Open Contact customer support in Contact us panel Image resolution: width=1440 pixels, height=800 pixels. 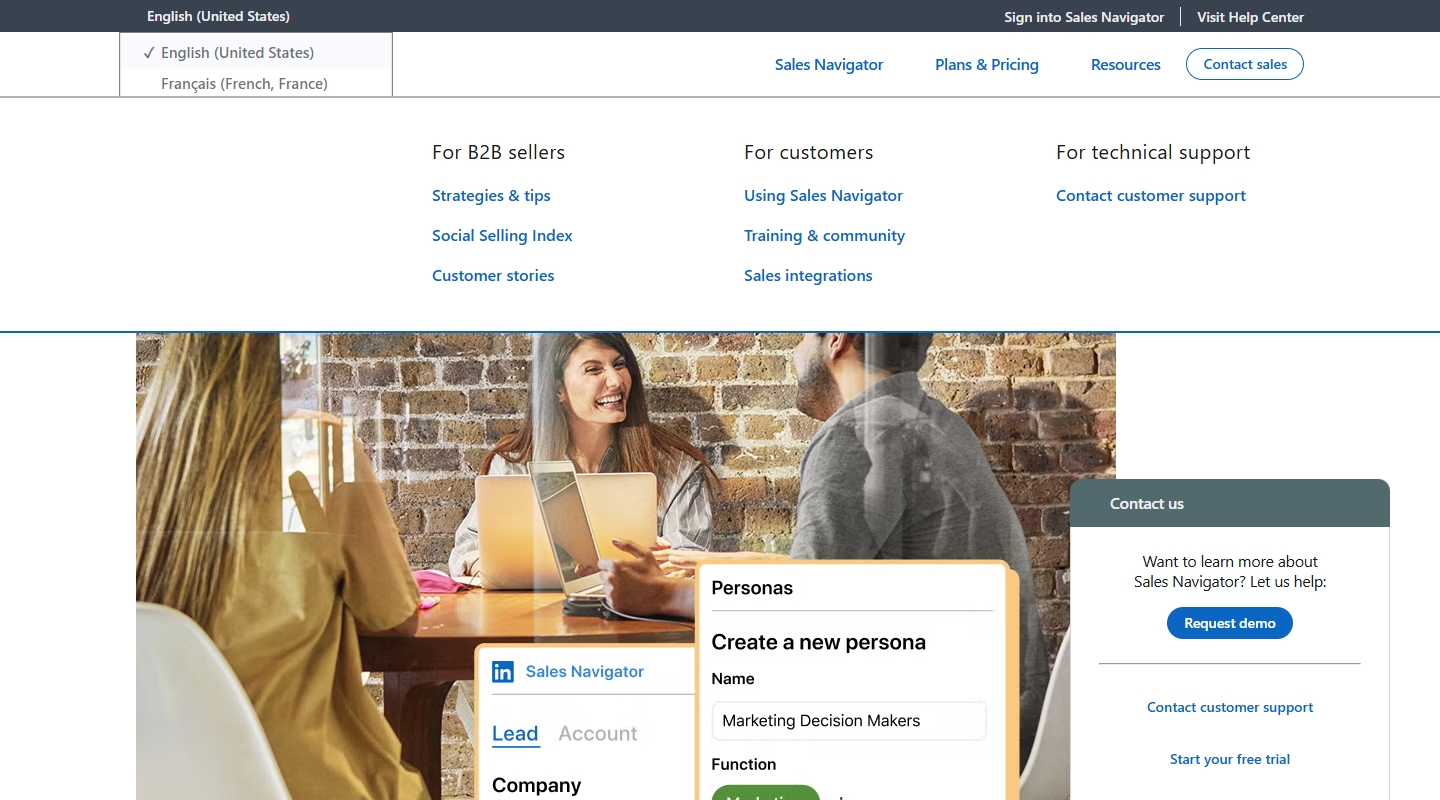(x=1230, y=707)
